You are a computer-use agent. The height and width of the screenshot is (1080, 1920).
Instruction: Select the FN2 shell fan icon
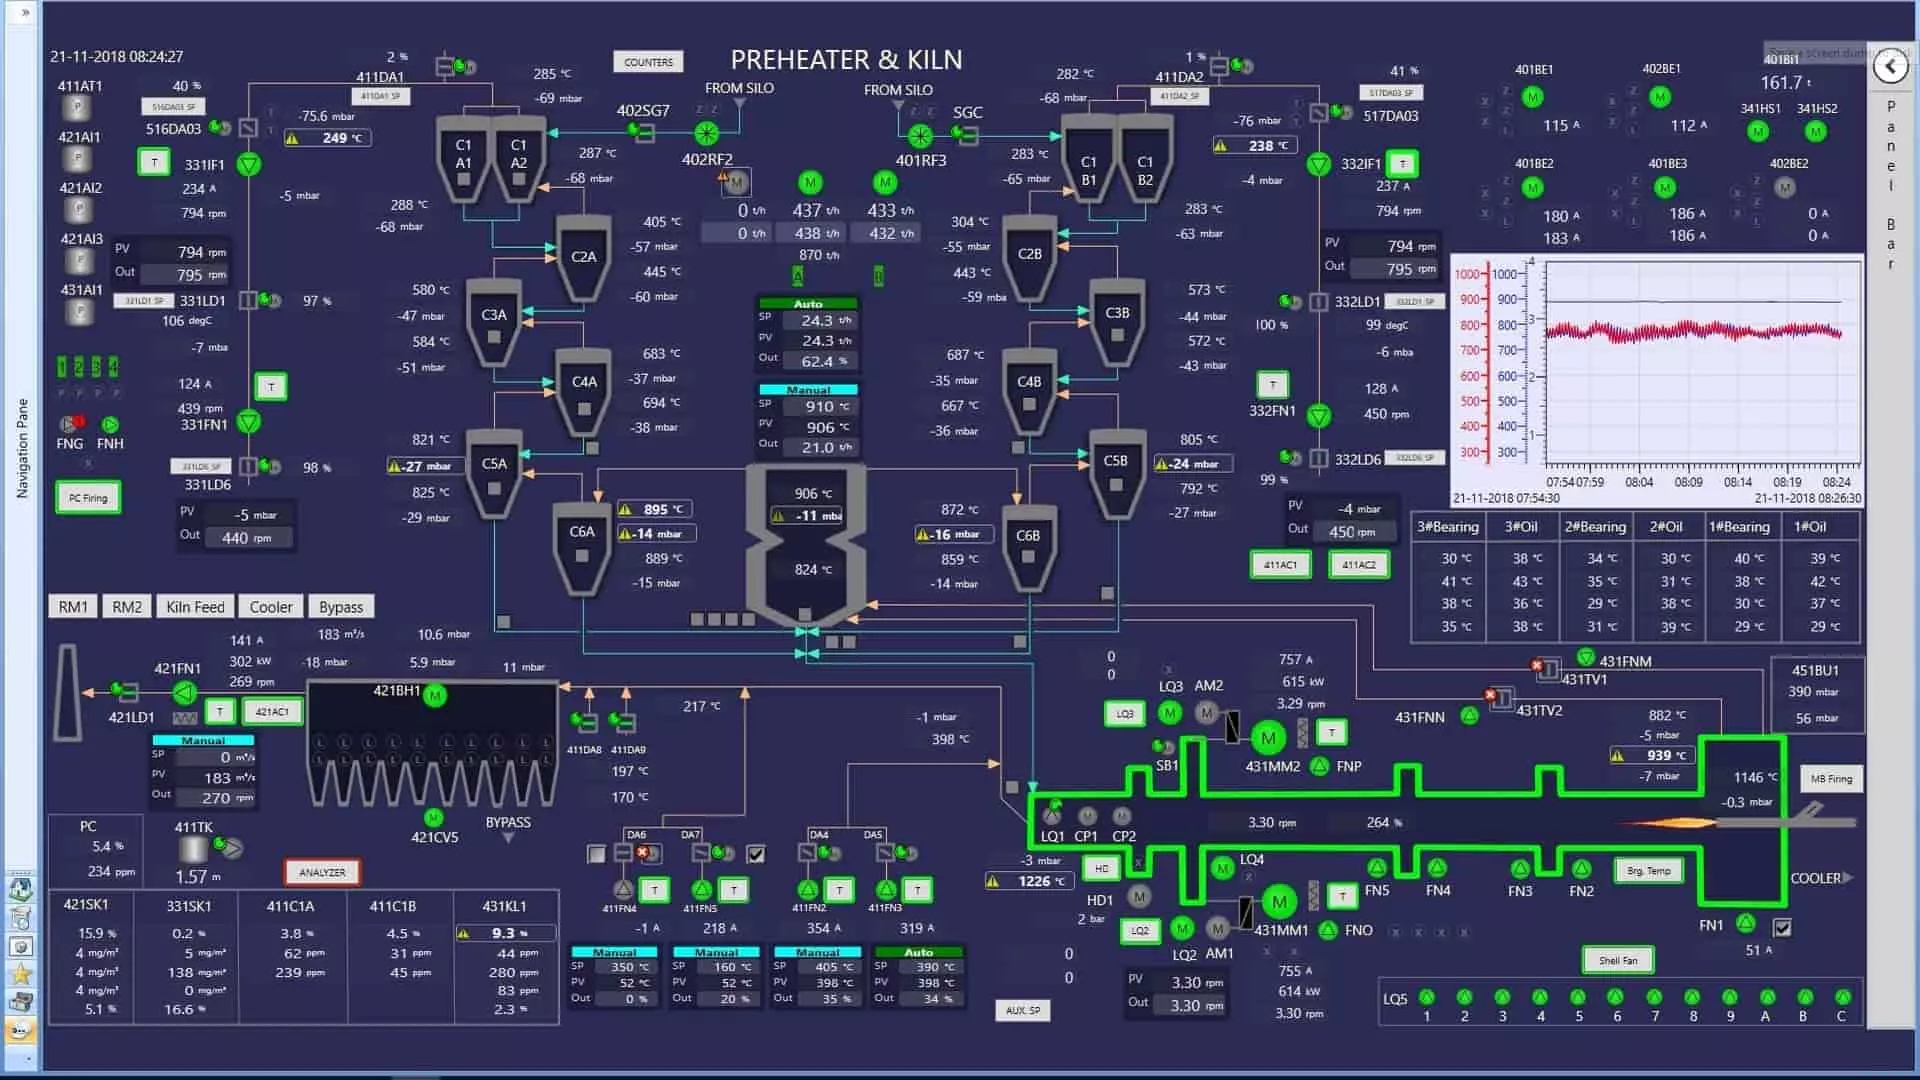[x=1581, y=868]
